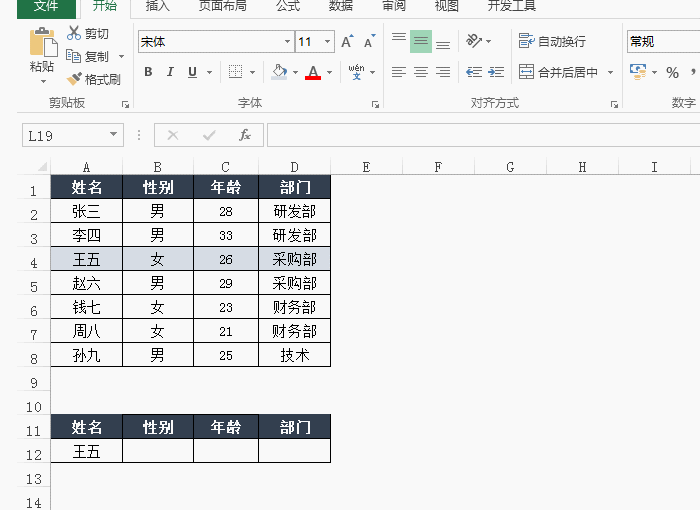This screenshot has width=700, height=510.
Task: Click the text orientation icon
Action: [474, 41]
